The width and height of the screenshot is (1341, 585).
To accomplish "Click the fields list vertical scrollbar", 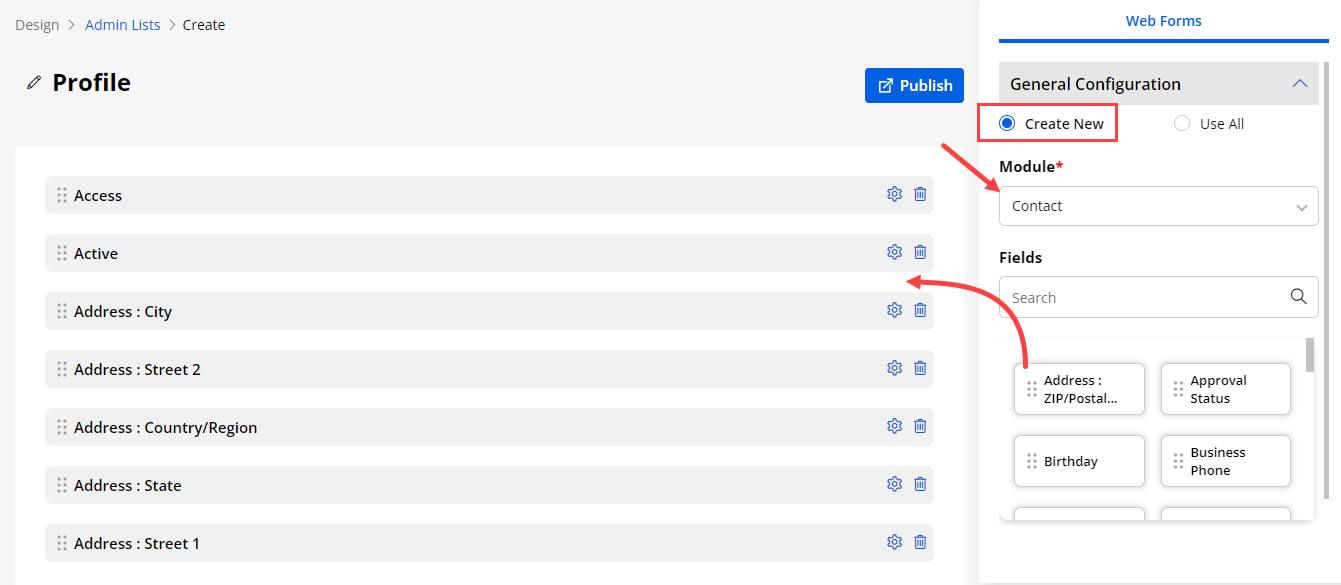I will coord(1310,356).
